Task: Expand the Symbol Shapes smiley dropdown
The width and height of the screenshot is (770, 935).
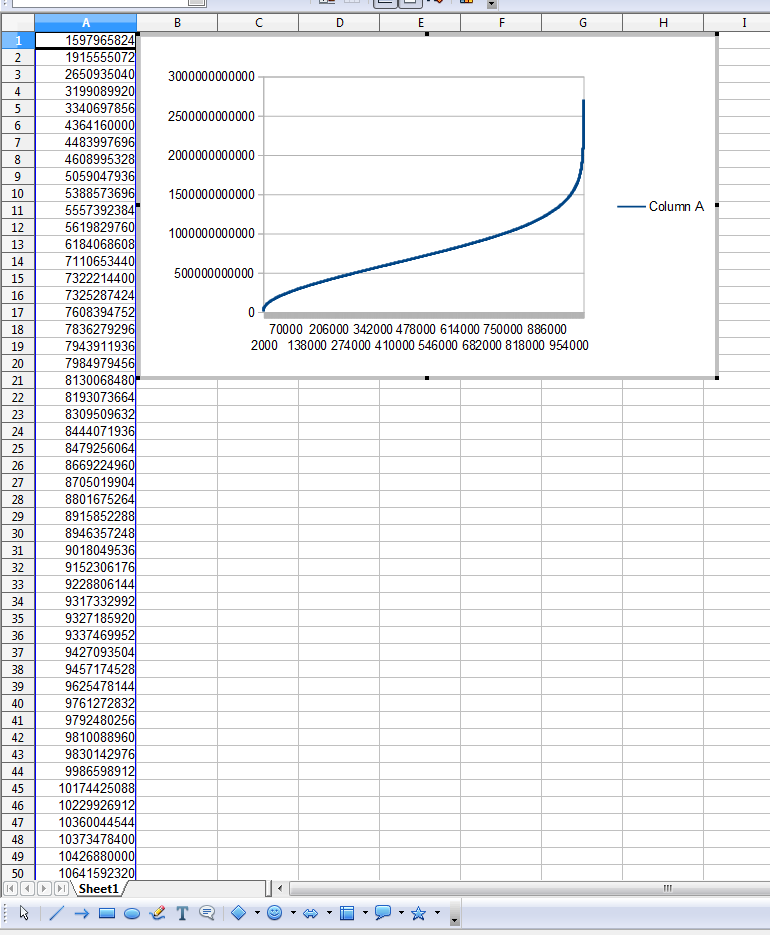Action: (x=293, y=912)
